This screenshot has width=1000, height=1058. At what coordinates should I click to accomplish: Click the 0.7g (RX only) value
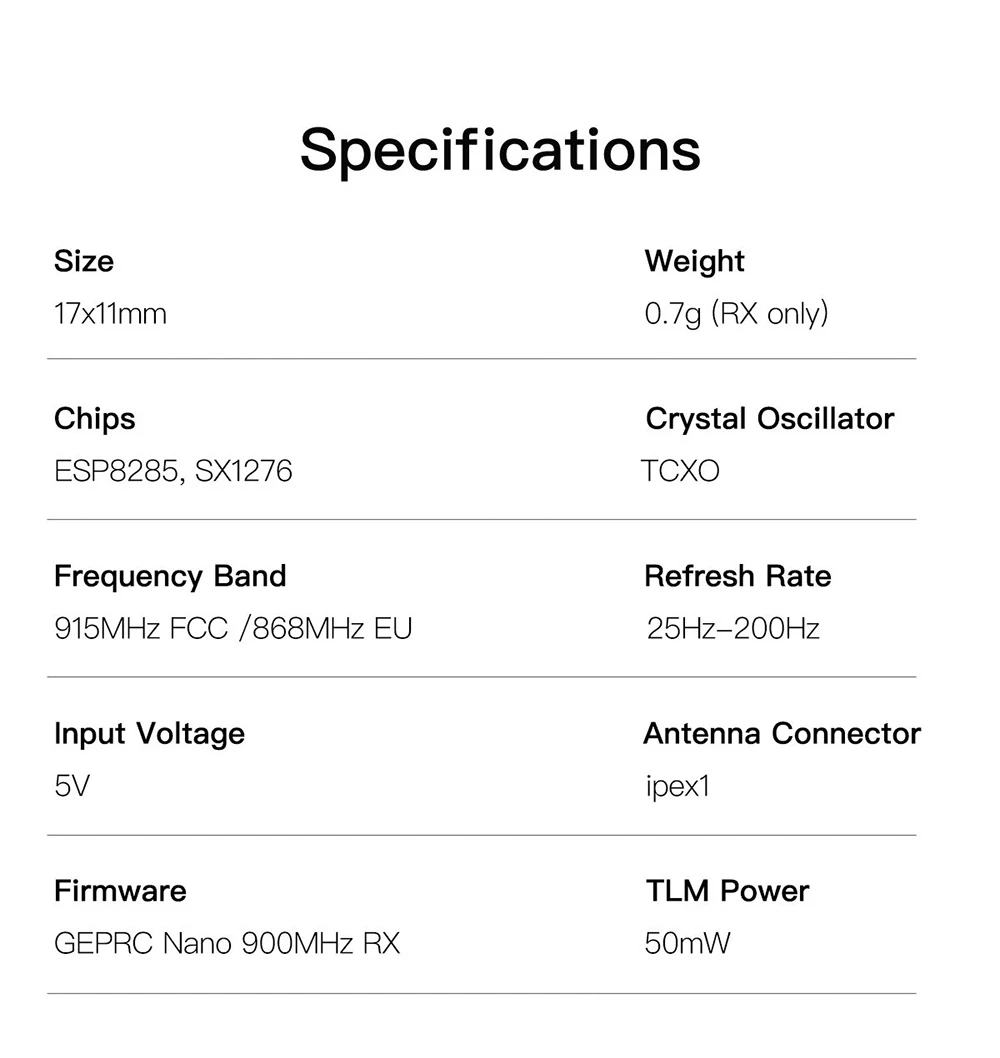click(x=737, y=314)
